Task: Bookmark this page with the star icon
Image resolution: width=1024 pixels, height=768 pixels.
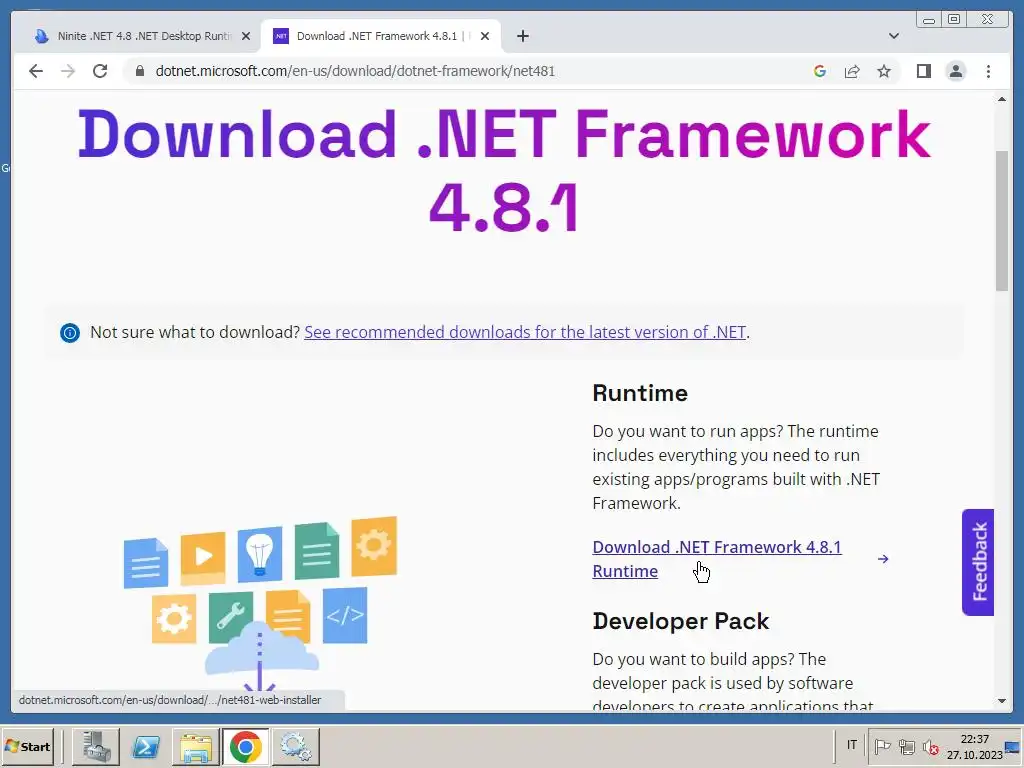Action: (884, 71)
